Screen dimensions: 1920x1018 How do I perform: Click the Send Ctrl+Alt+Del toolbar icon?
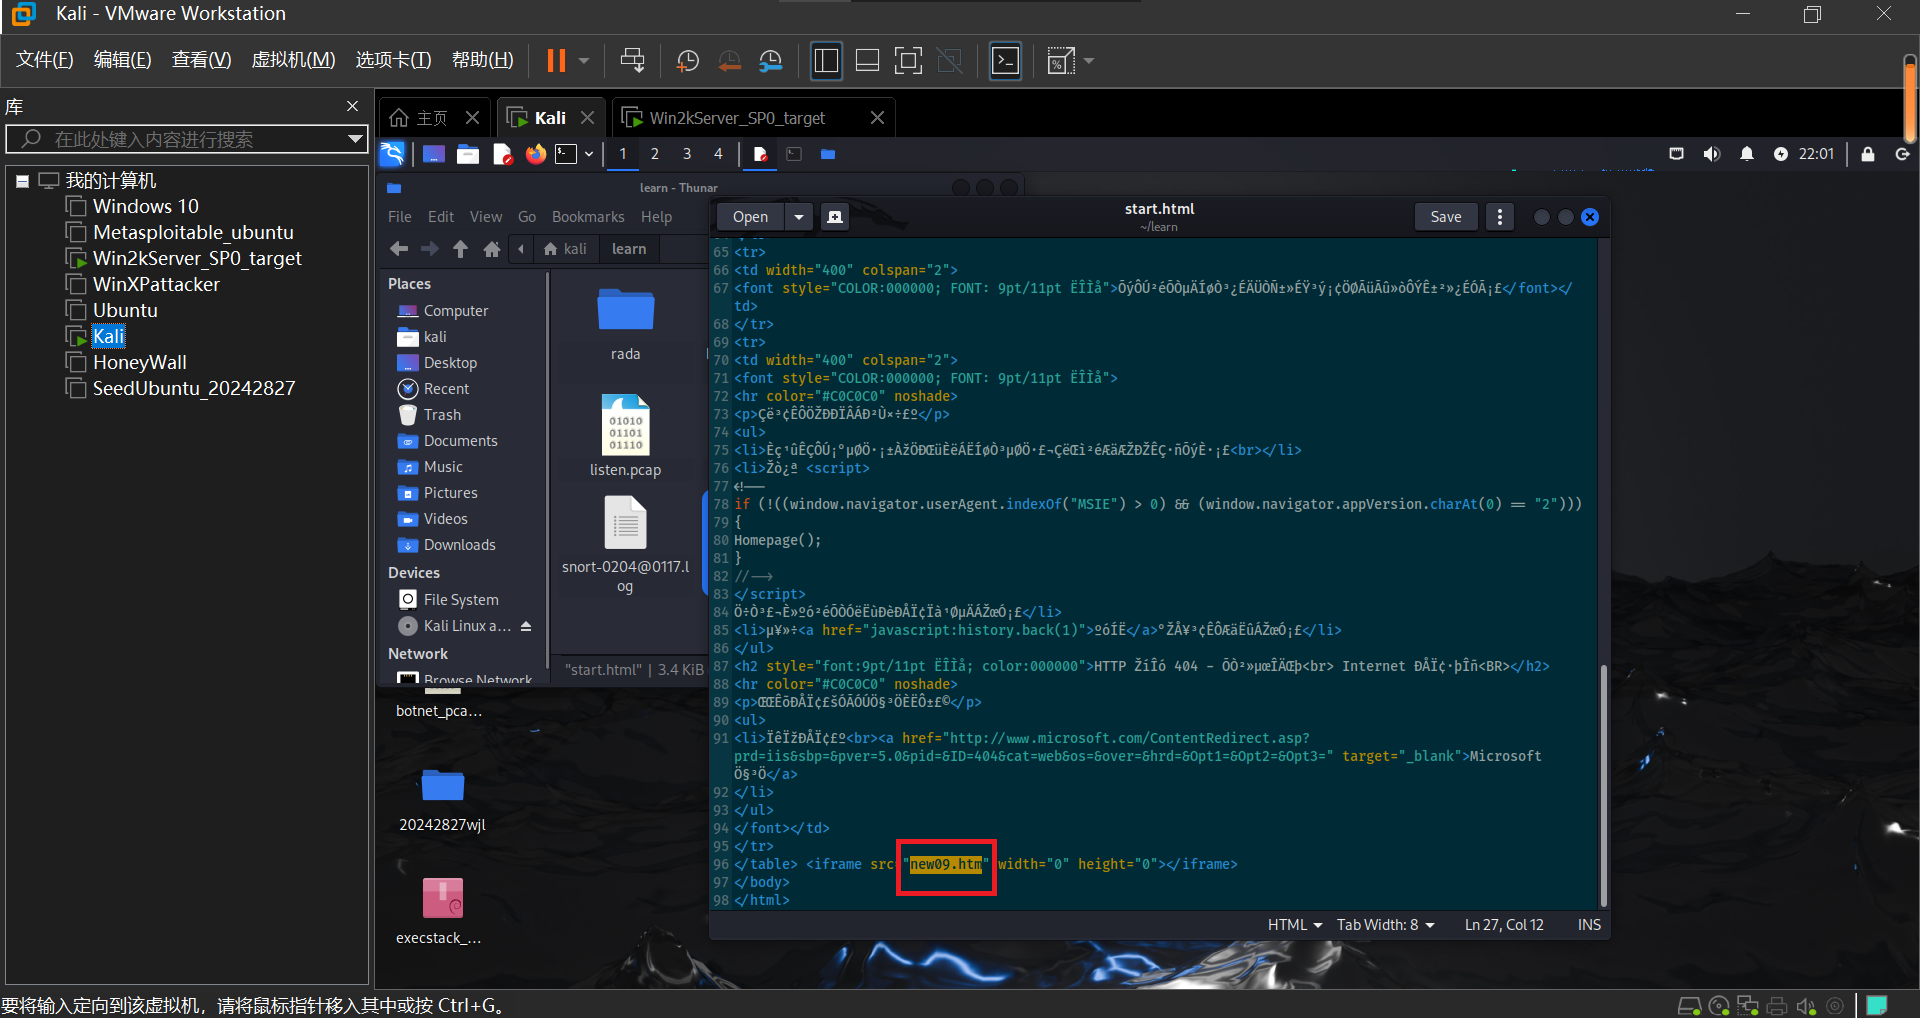pos(632,61)
